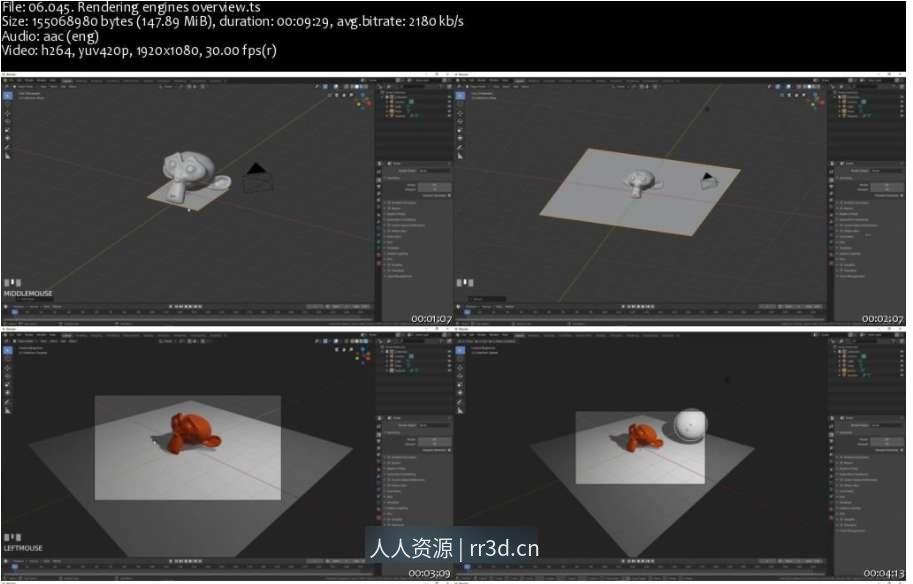Click timeline playhead marker in 00:01:07 frame
913x584 pixels.
click(x=15, y=313)
